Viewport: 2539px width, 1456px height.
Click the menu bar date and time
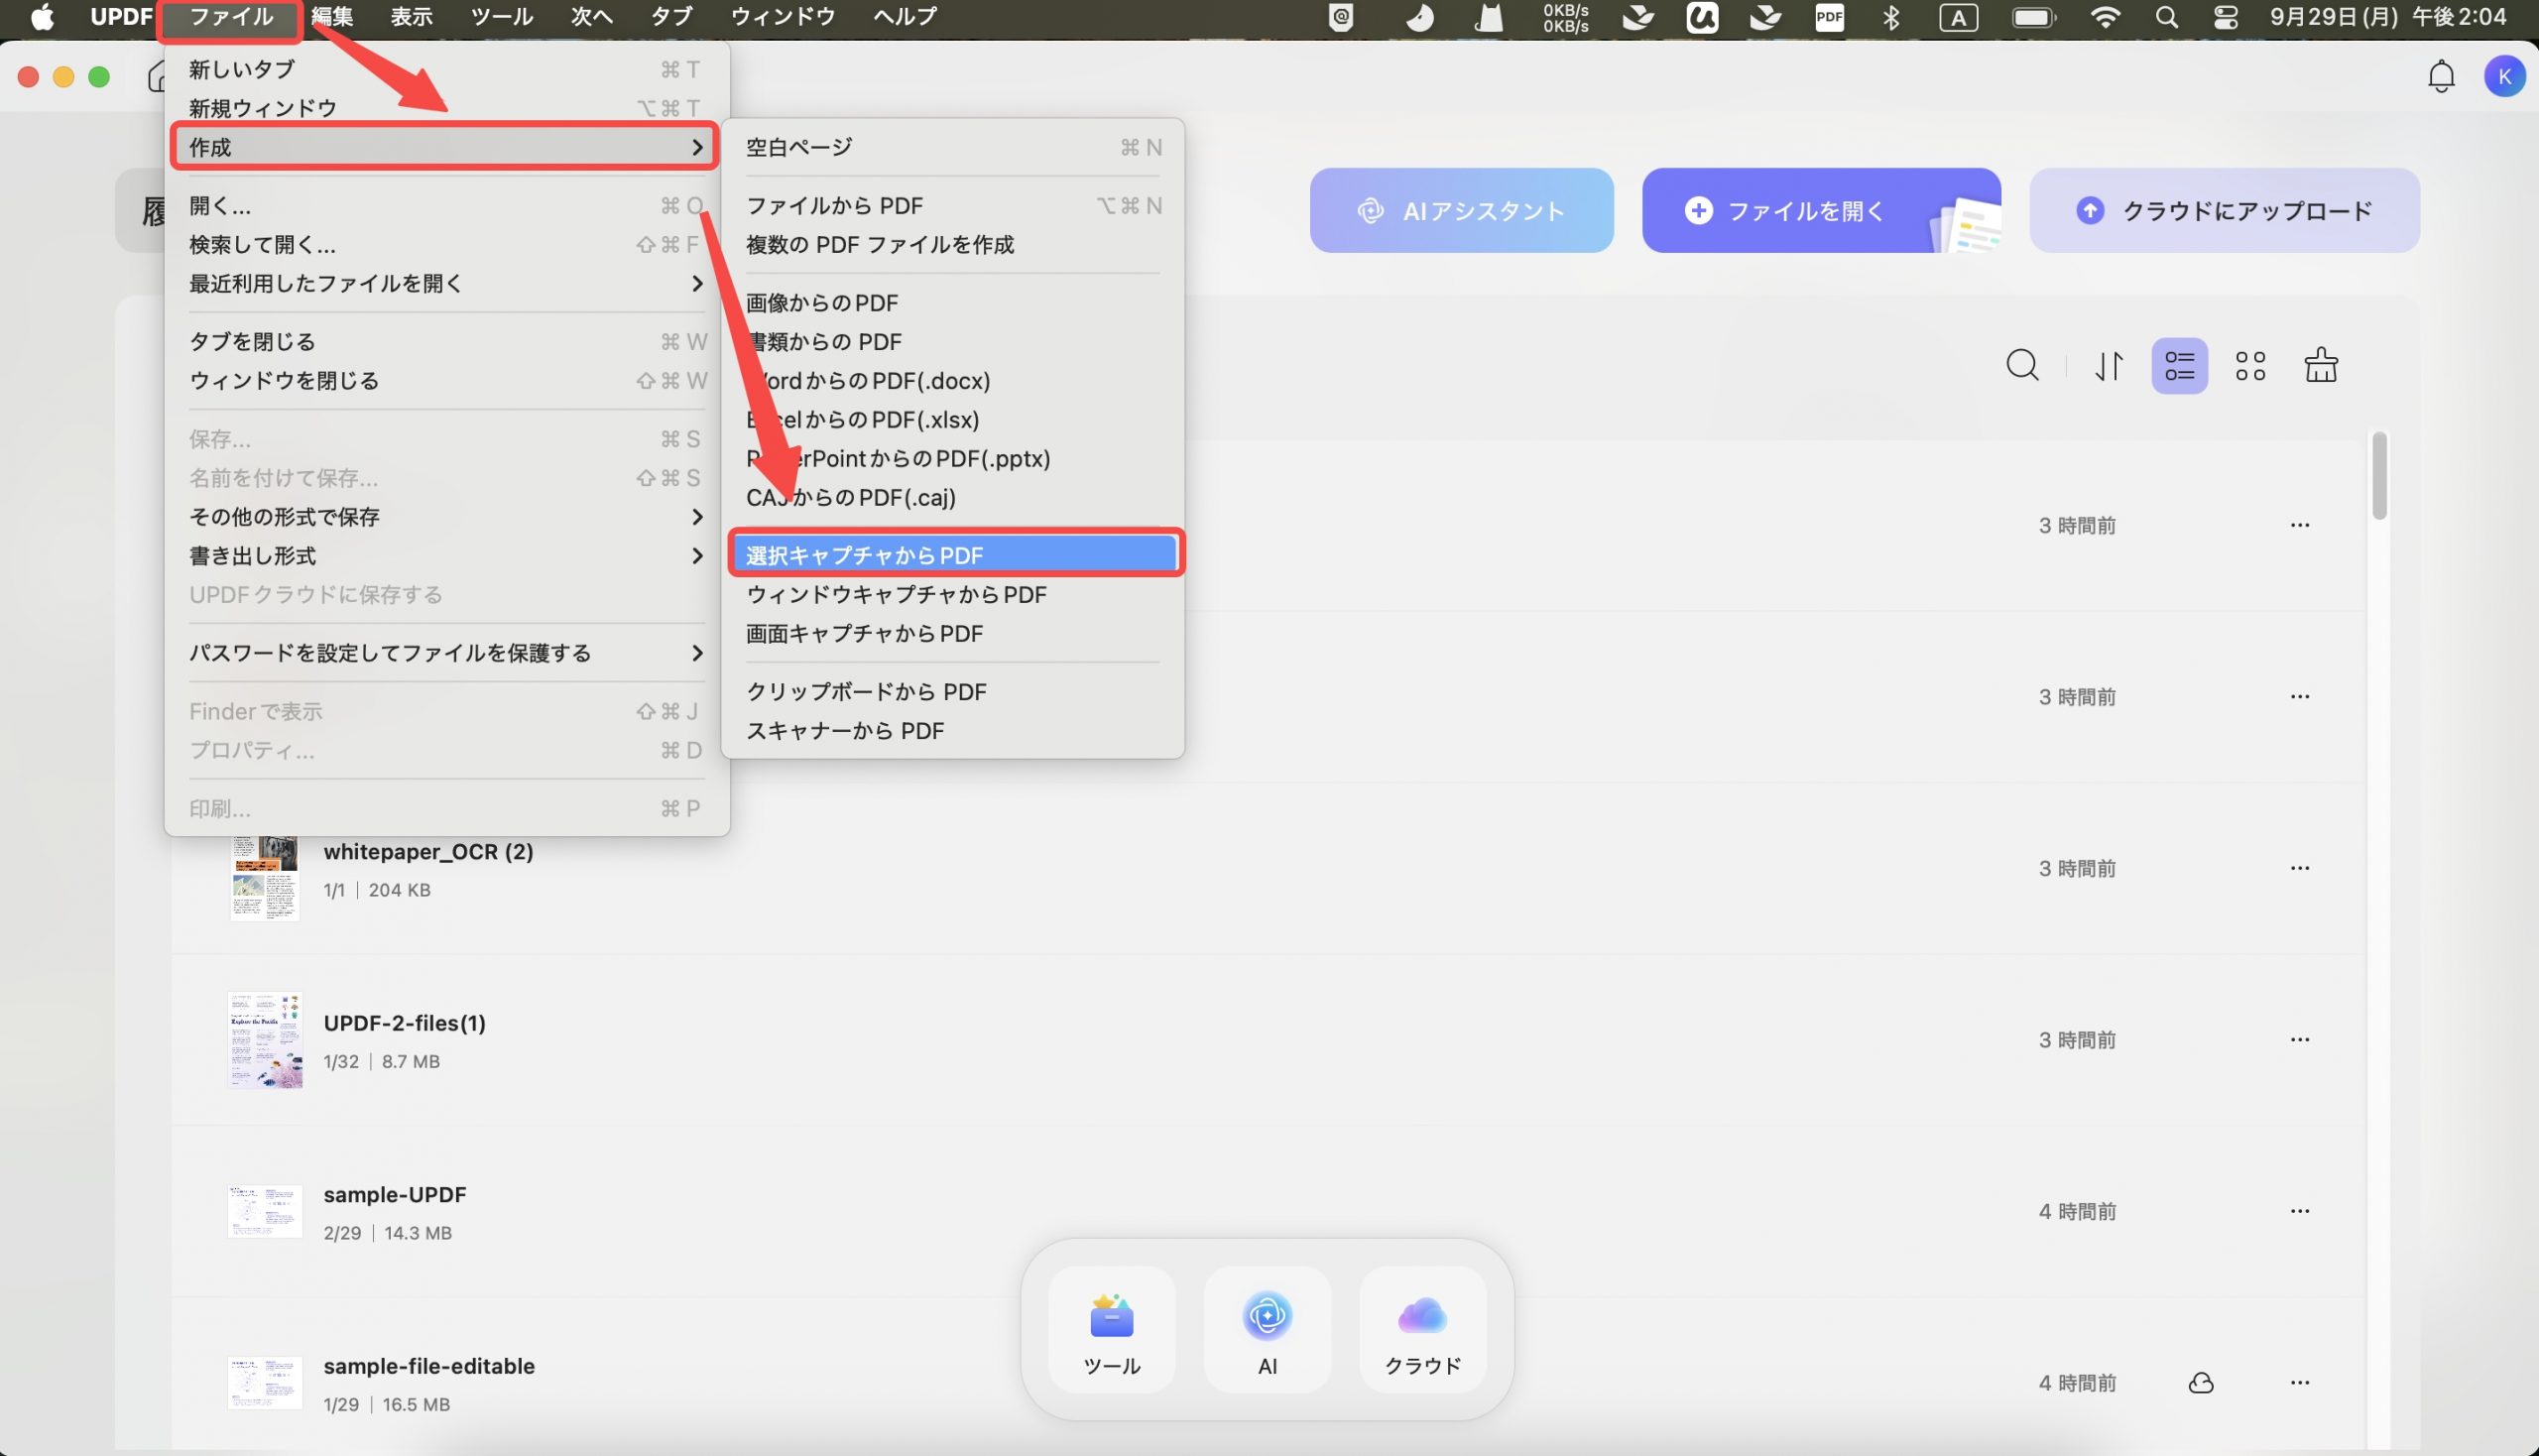pyautogui.click(x=2387, y=17)
